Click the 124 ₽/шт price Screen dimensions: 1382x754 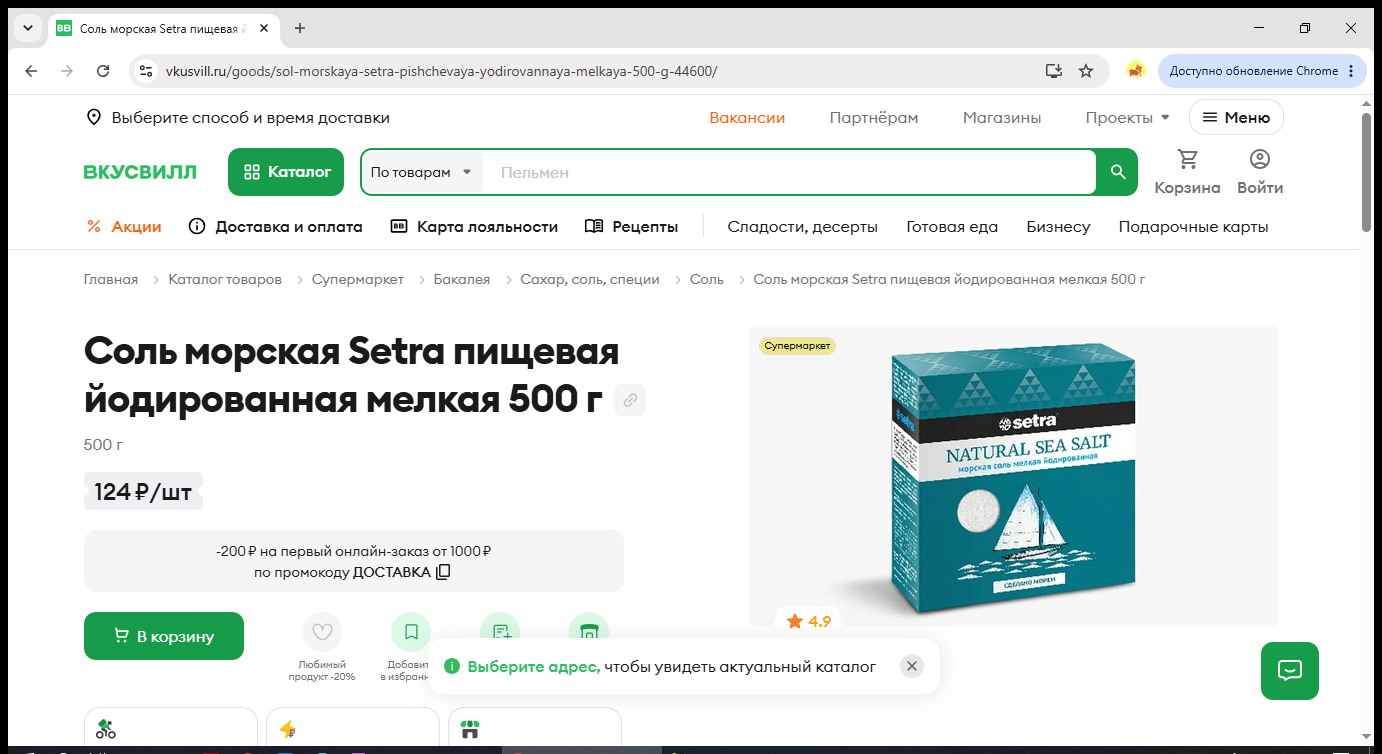click(143, 492)
